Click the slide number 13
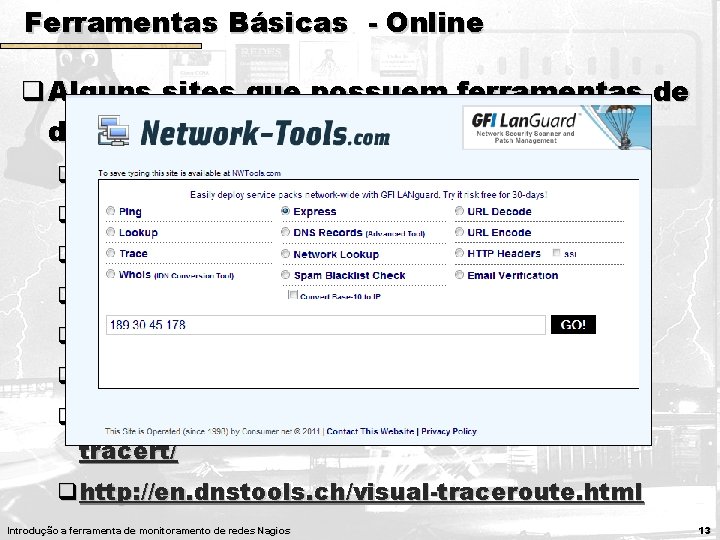 [704, 530]
